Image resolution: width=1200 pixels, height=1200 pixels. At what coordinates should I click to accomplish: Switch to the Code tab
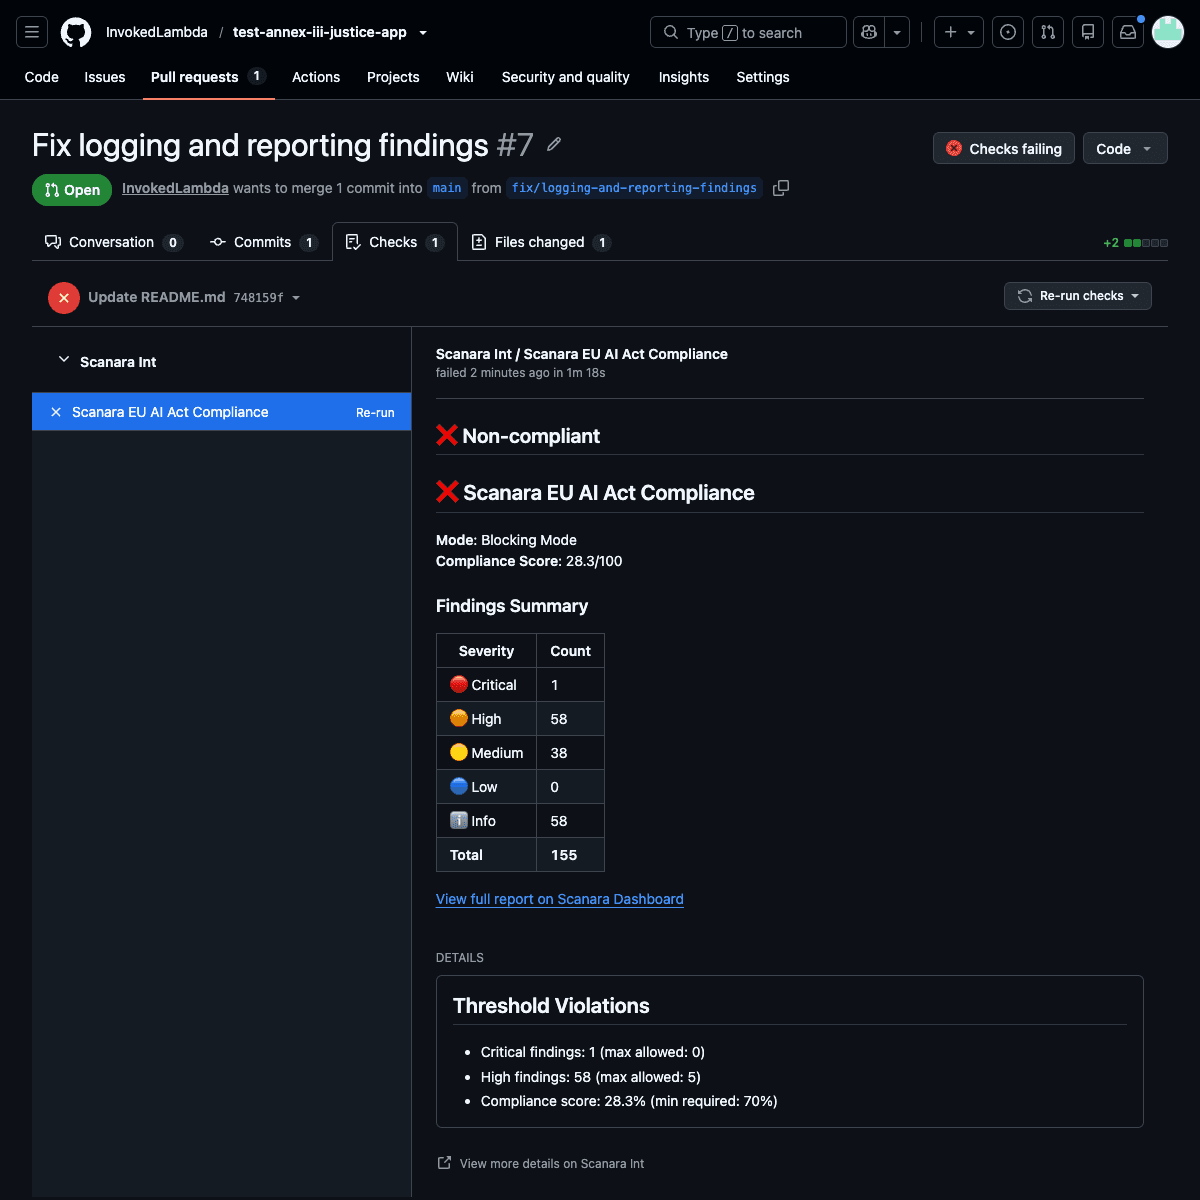[x=42, y=77]
